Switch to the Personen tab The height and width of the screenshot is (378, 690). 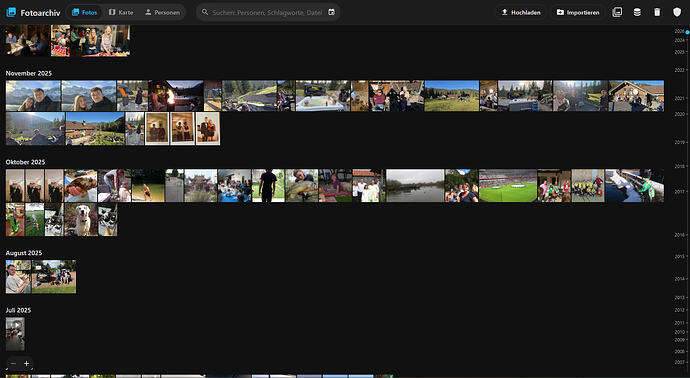click(162, 12)
